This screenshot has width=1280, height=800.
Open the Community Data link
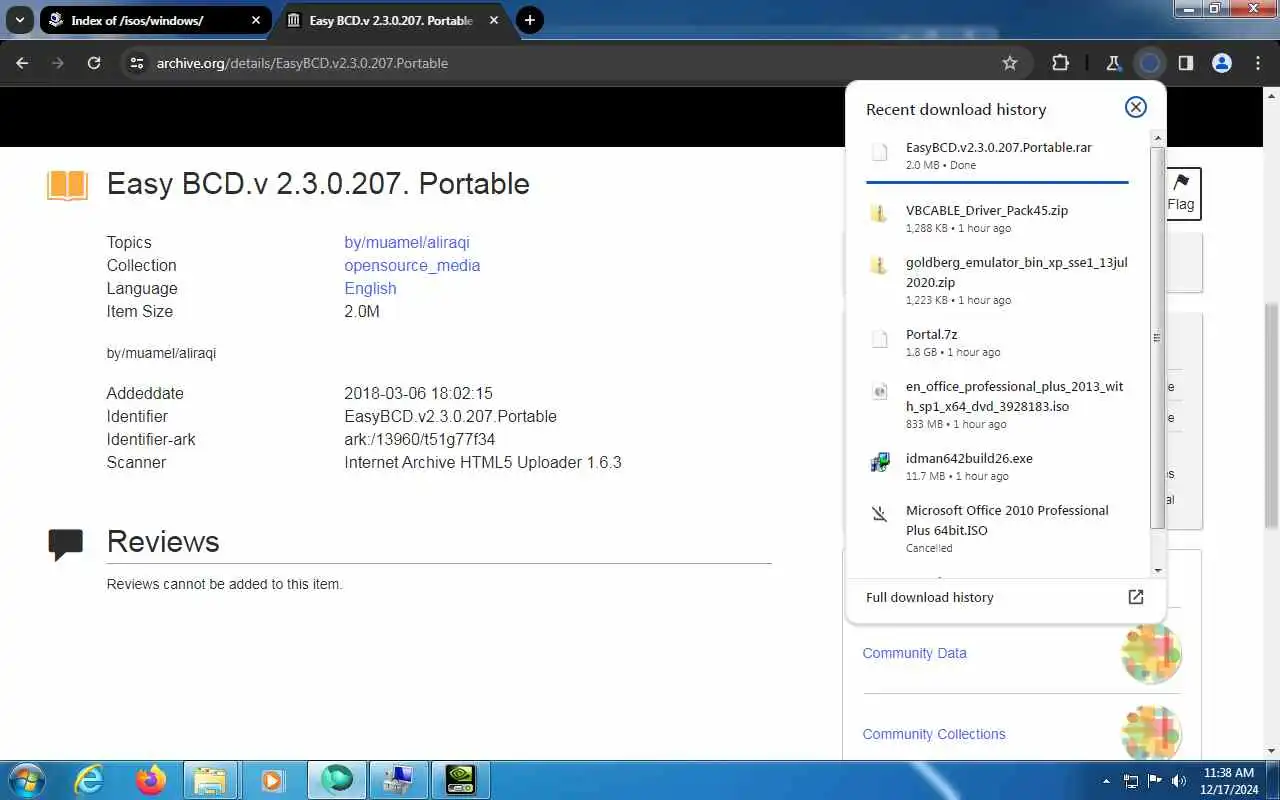coord(914,653)
